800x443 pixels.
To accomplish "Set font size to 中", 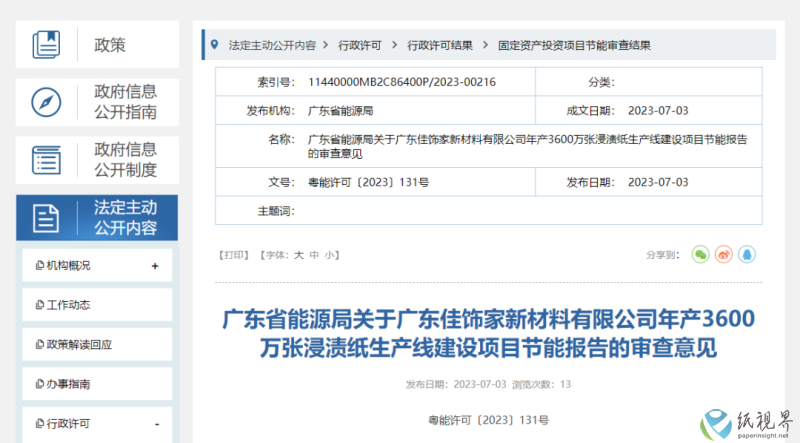I will pos(314,255).
